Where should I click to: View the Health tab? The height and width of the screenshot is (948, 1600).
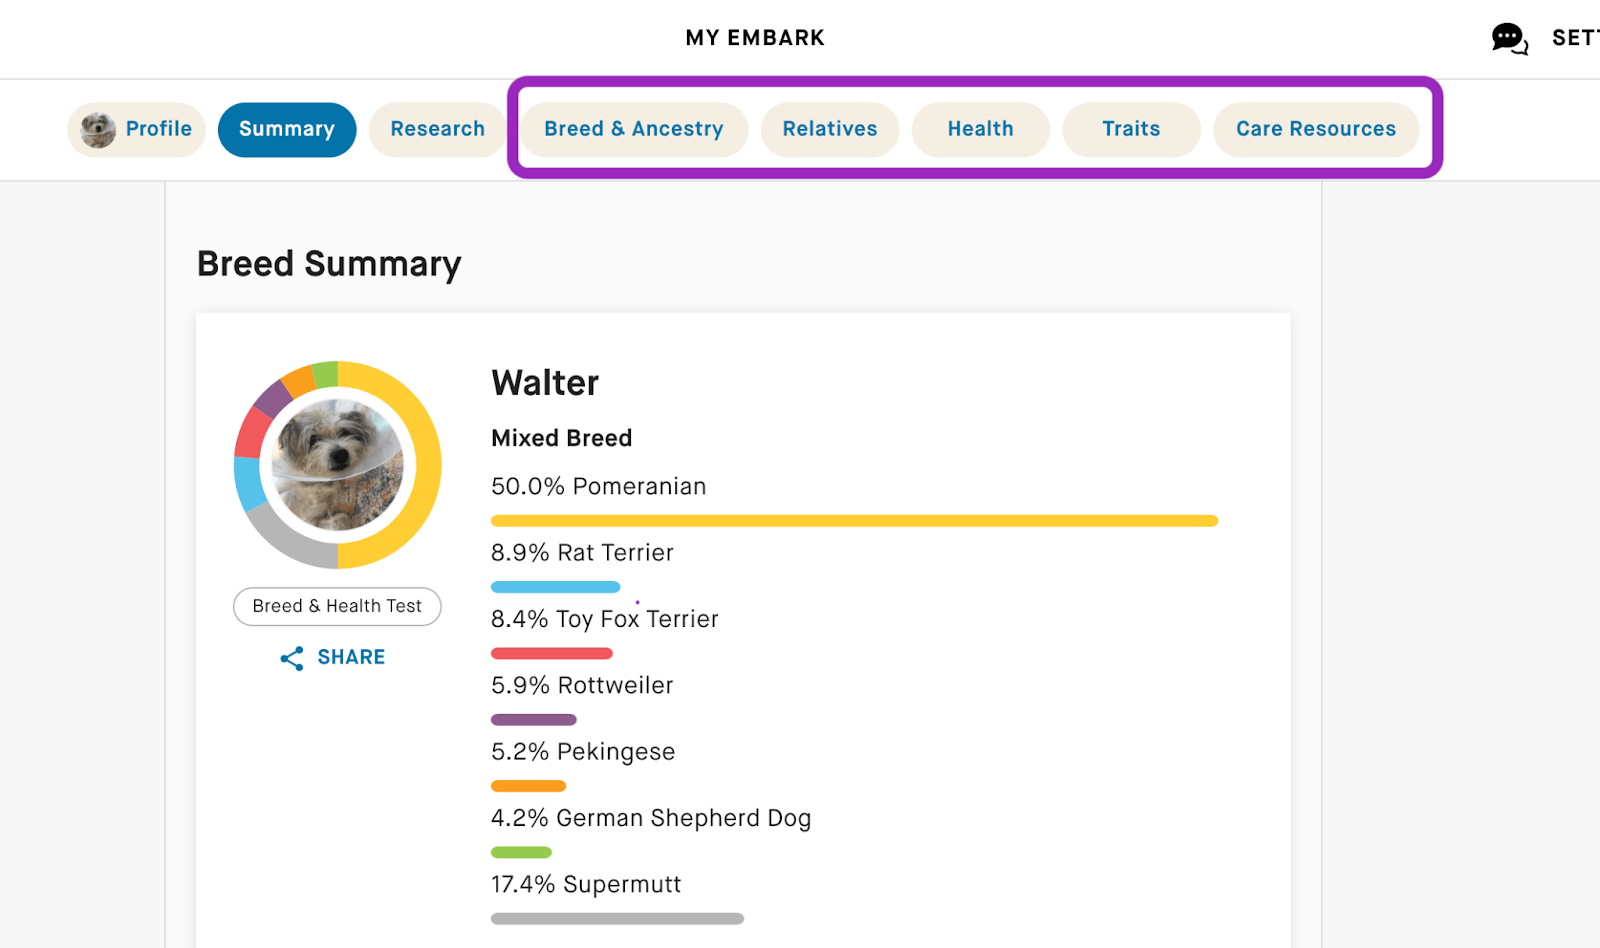[x=980, y=130]
